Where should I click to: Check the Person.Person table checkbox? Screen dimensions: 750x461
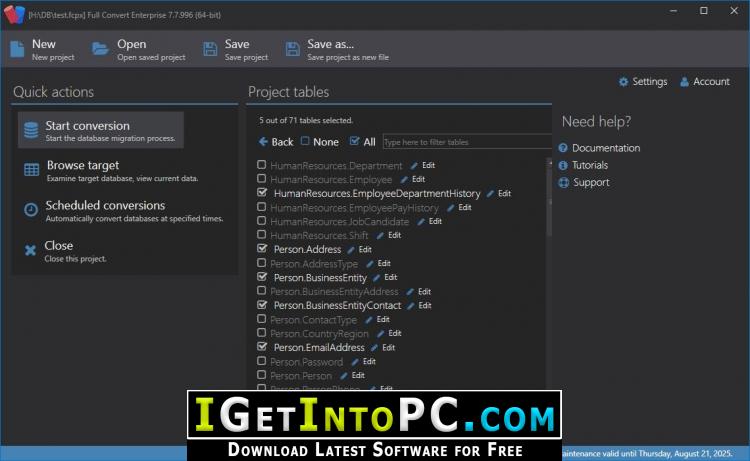coord(261,374)
